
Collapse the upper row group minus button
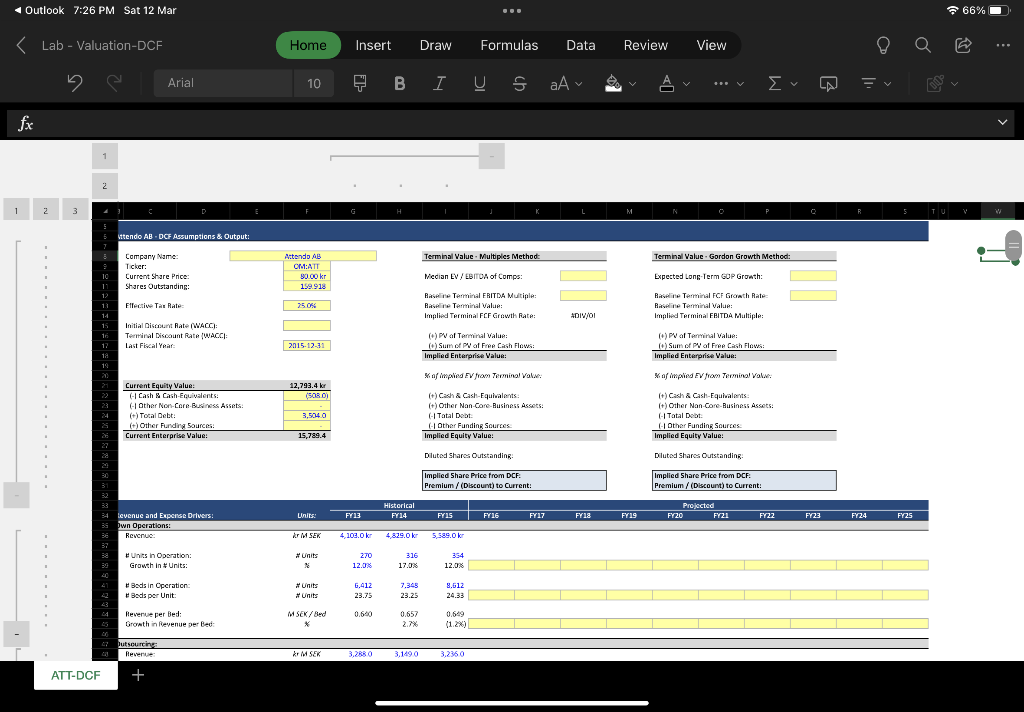(16, 494)
